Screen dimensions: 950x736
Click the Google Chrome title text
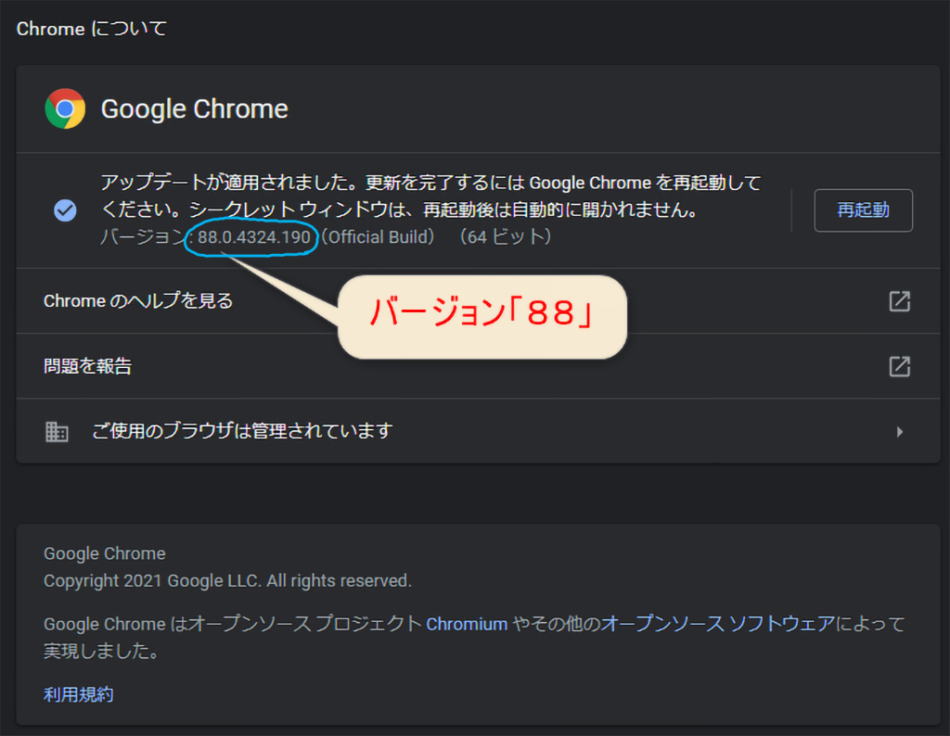pos(194,109)
